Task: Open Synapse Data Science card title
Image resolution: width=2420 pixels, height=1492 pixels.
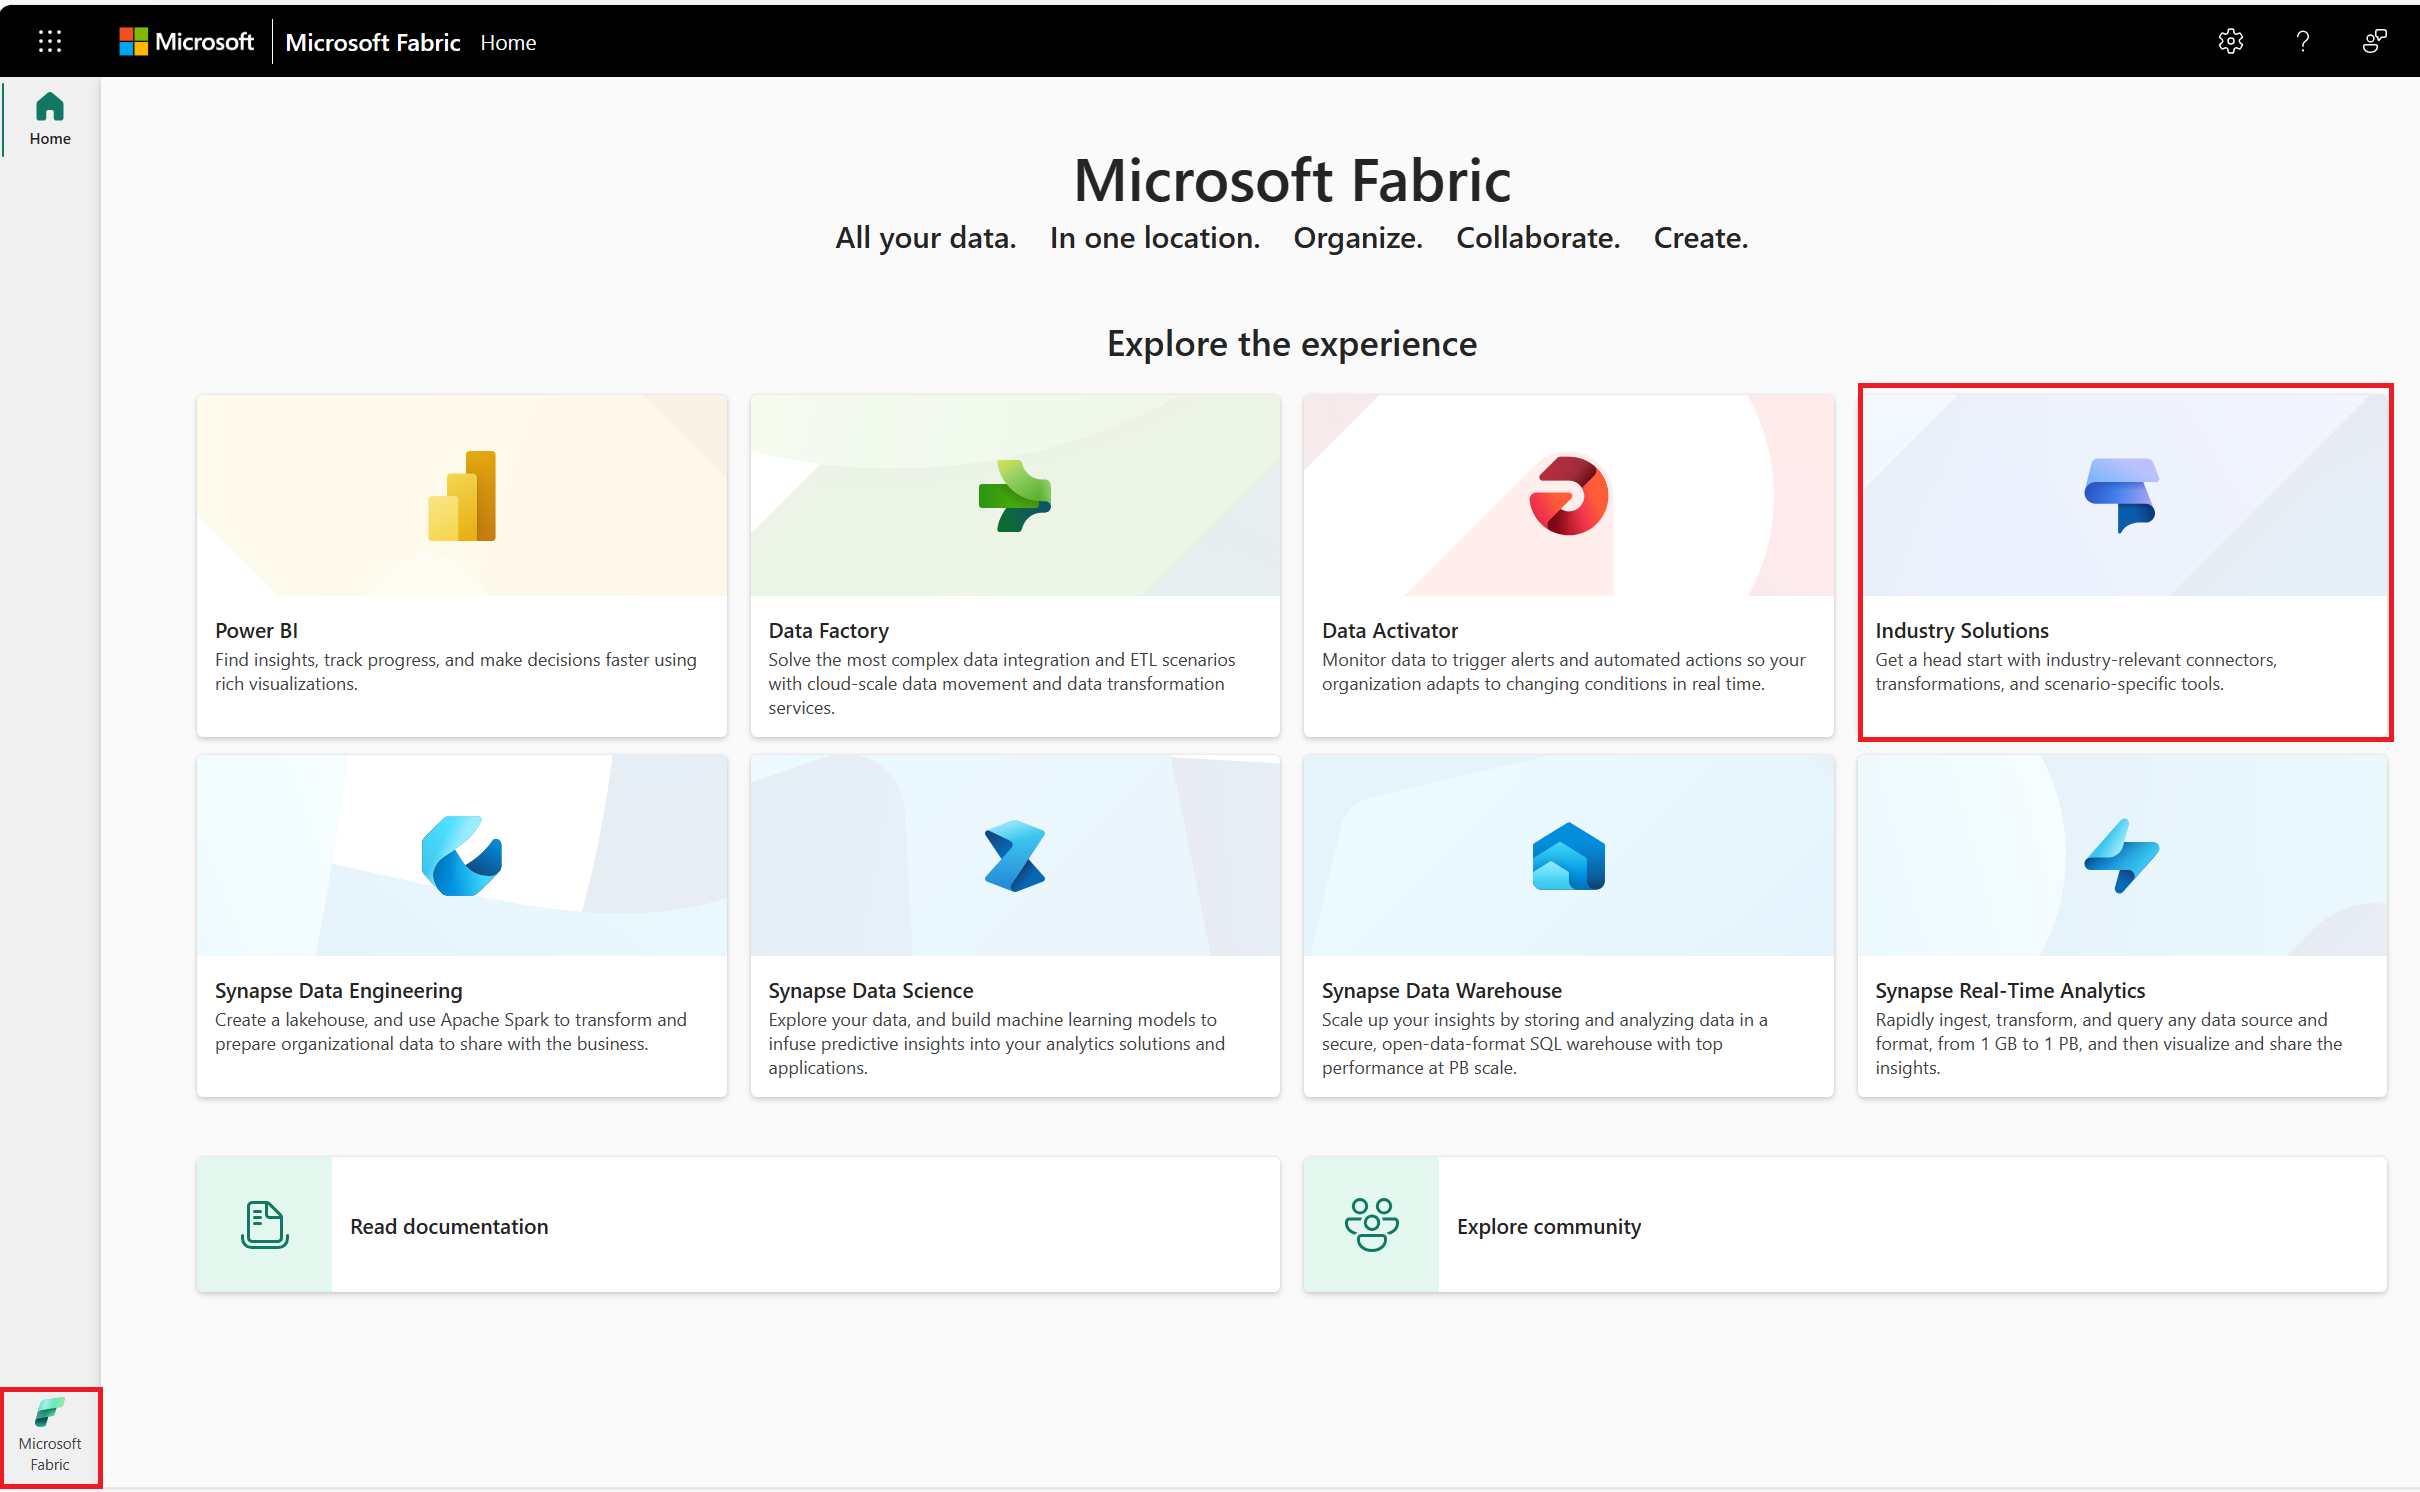Action: click(871, 990)
